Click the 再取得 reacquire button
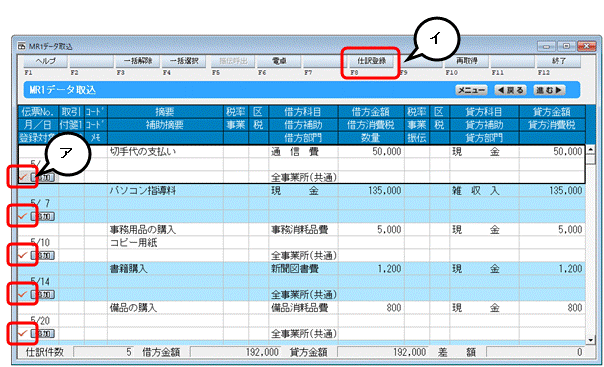The width and height of the screenshot is (604, 367). (x=467, y=61)
